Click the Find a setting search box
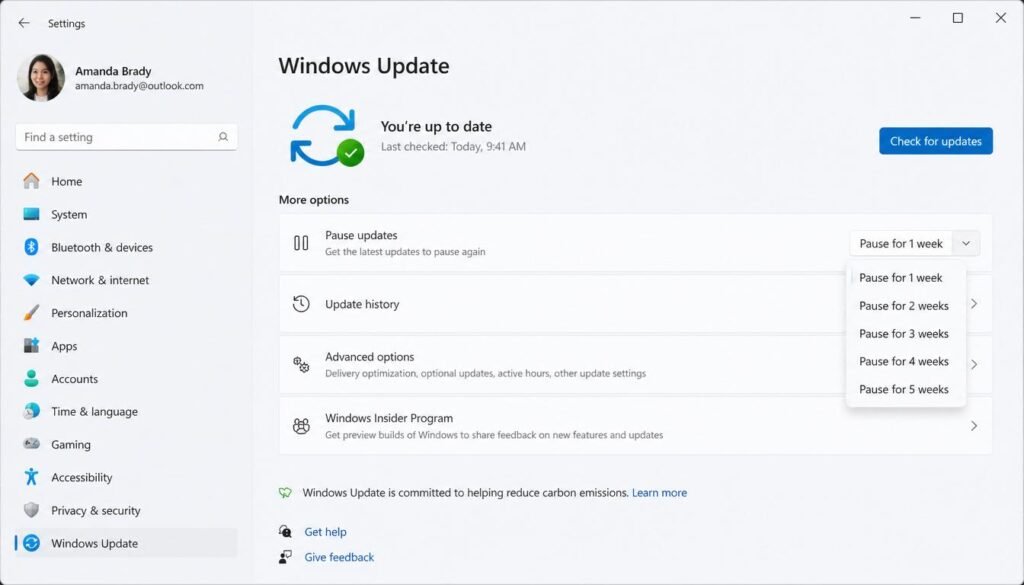Viewport: 1024px width, 585px height. pos(126,137)
